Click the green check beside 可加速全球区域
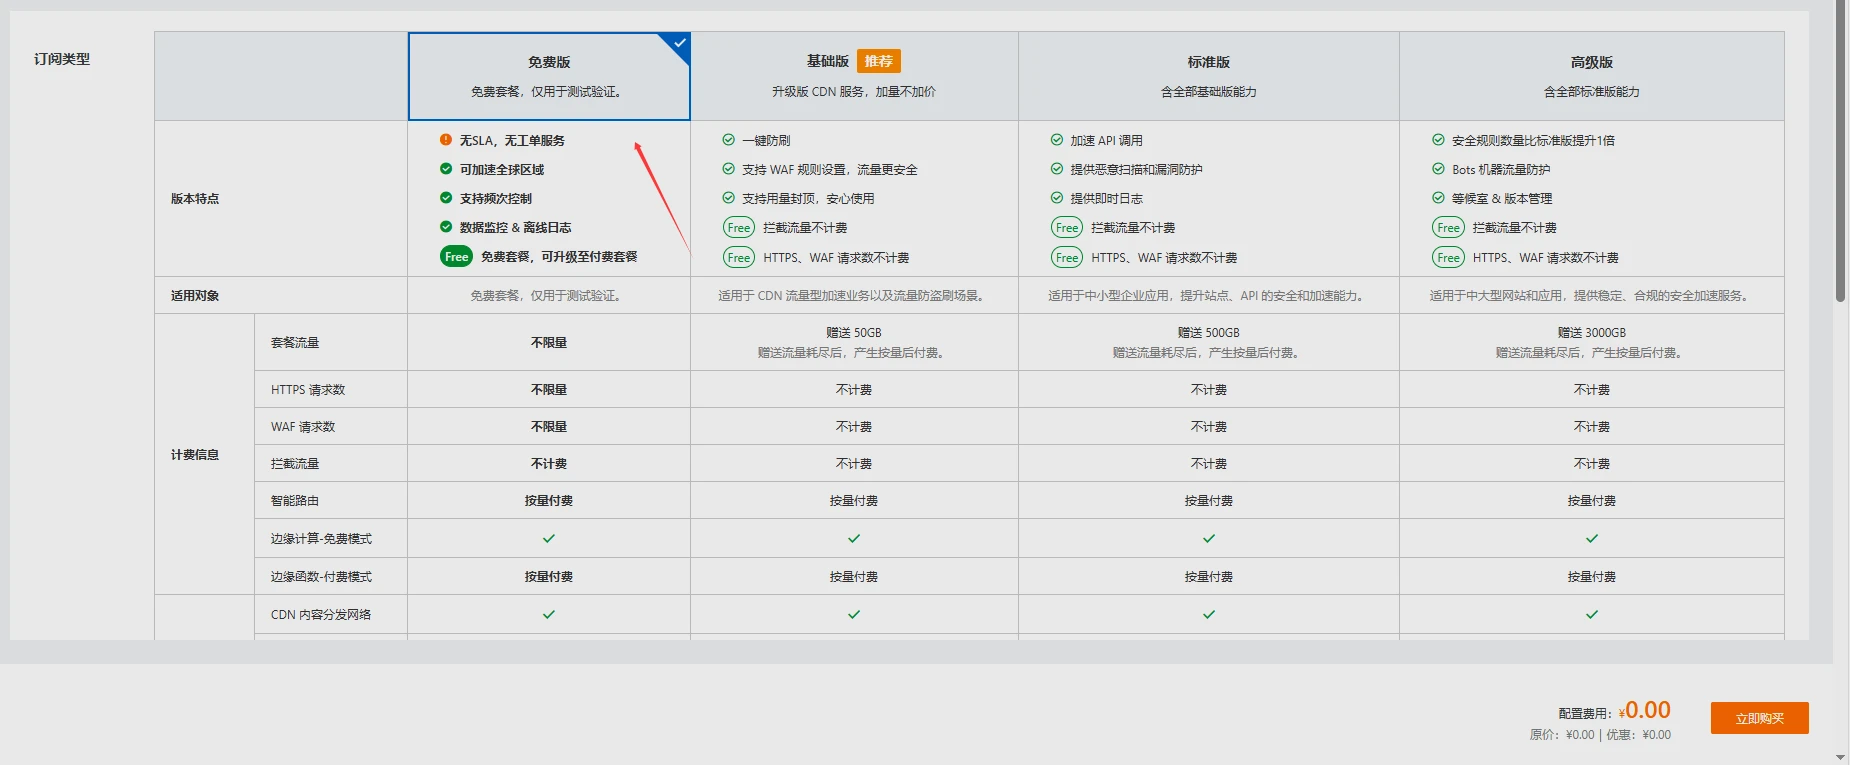This screenshot has width=1850, height=765. (x=446, y=169)
